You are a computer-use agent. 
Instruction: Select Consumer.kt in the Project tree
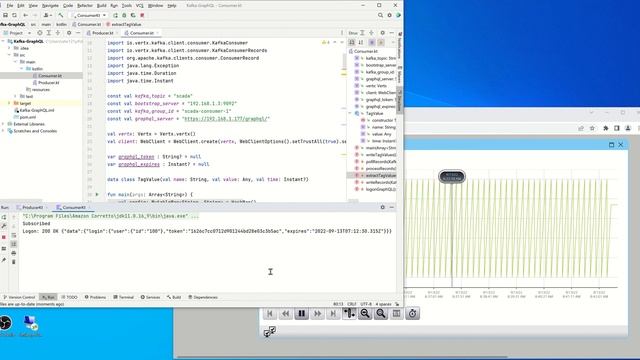(x=50, y=76)
